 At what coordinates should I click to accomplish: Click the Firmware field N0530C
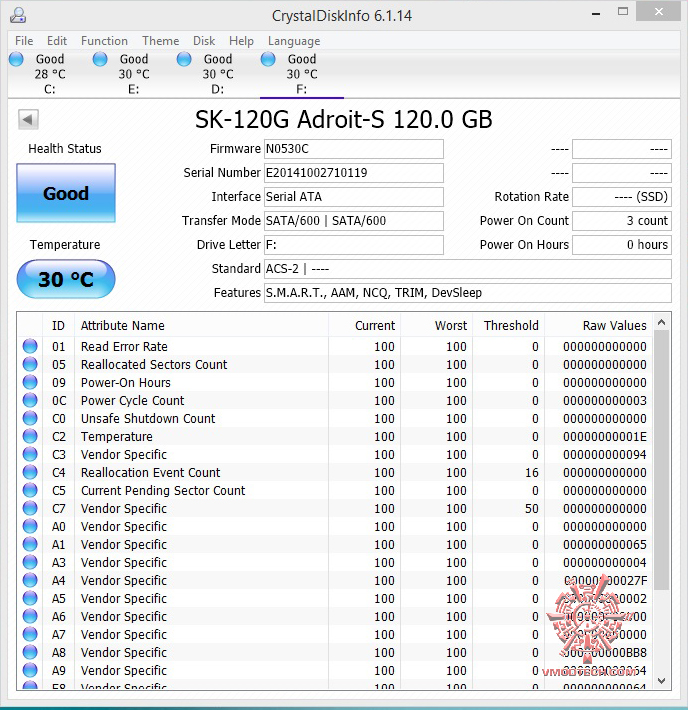354,149
